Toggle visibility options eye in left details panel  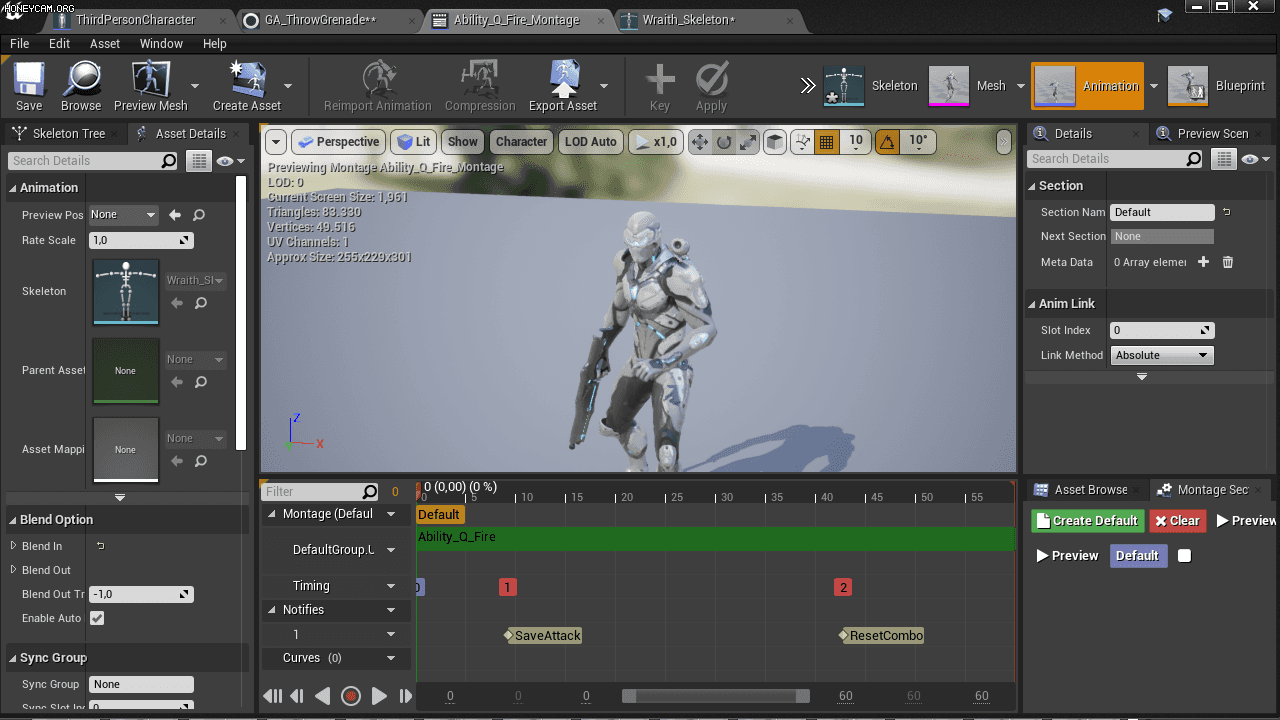tap(229, 161)
